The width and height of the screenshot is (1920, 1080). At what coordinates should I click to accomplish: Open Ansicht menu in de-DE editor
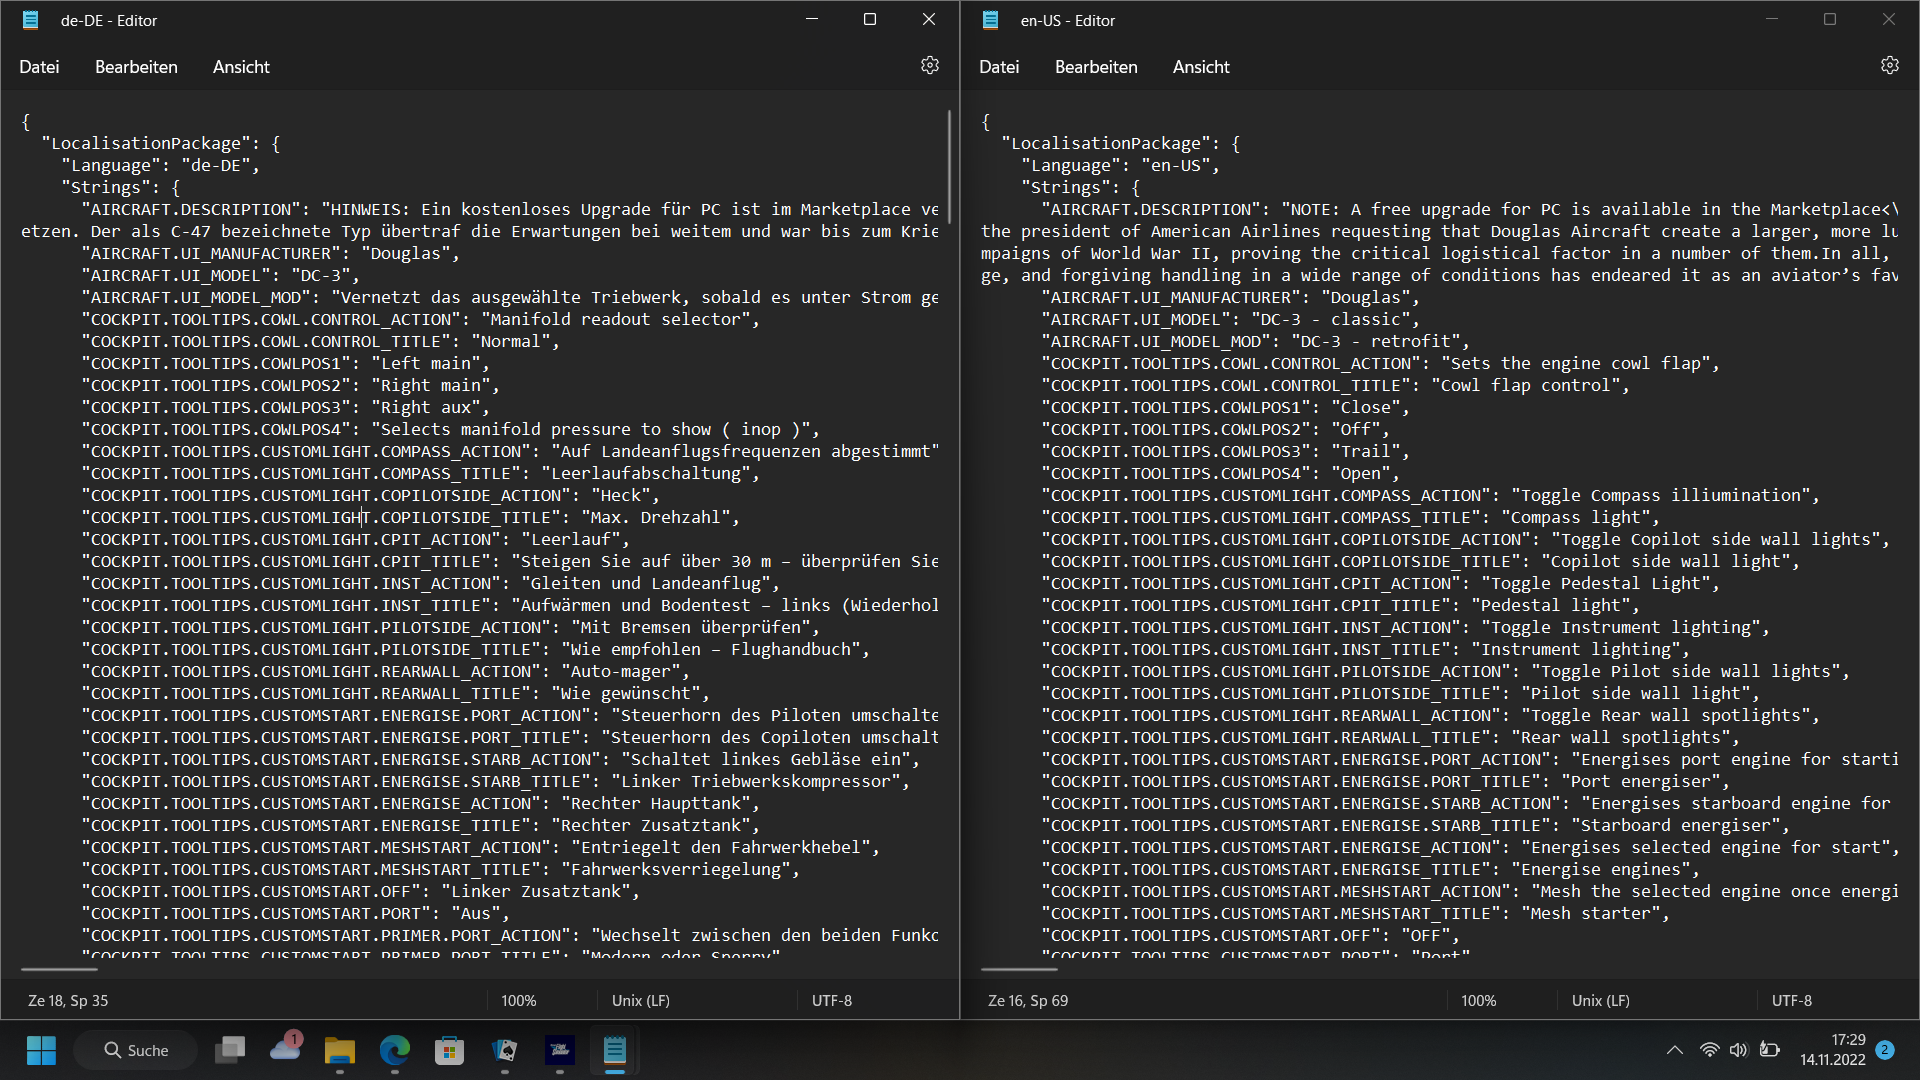[241, 67]
